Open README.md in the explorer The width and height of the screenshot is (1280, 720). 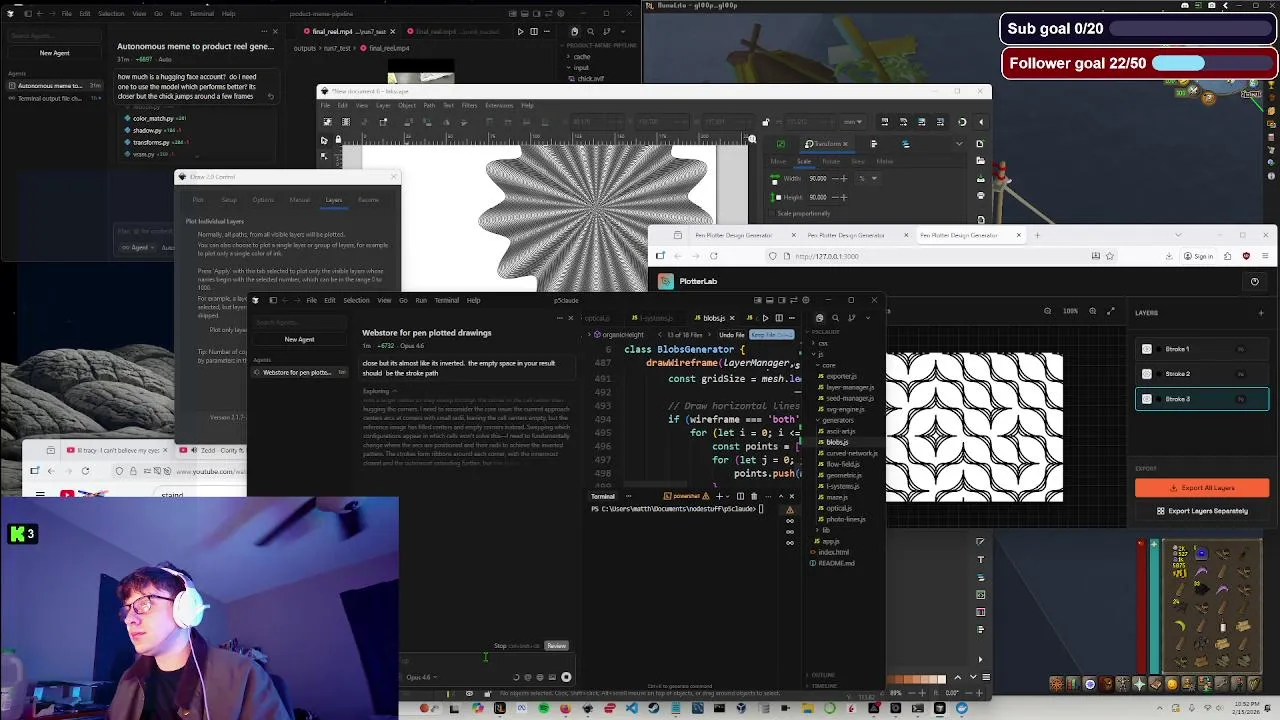point(836,563)
